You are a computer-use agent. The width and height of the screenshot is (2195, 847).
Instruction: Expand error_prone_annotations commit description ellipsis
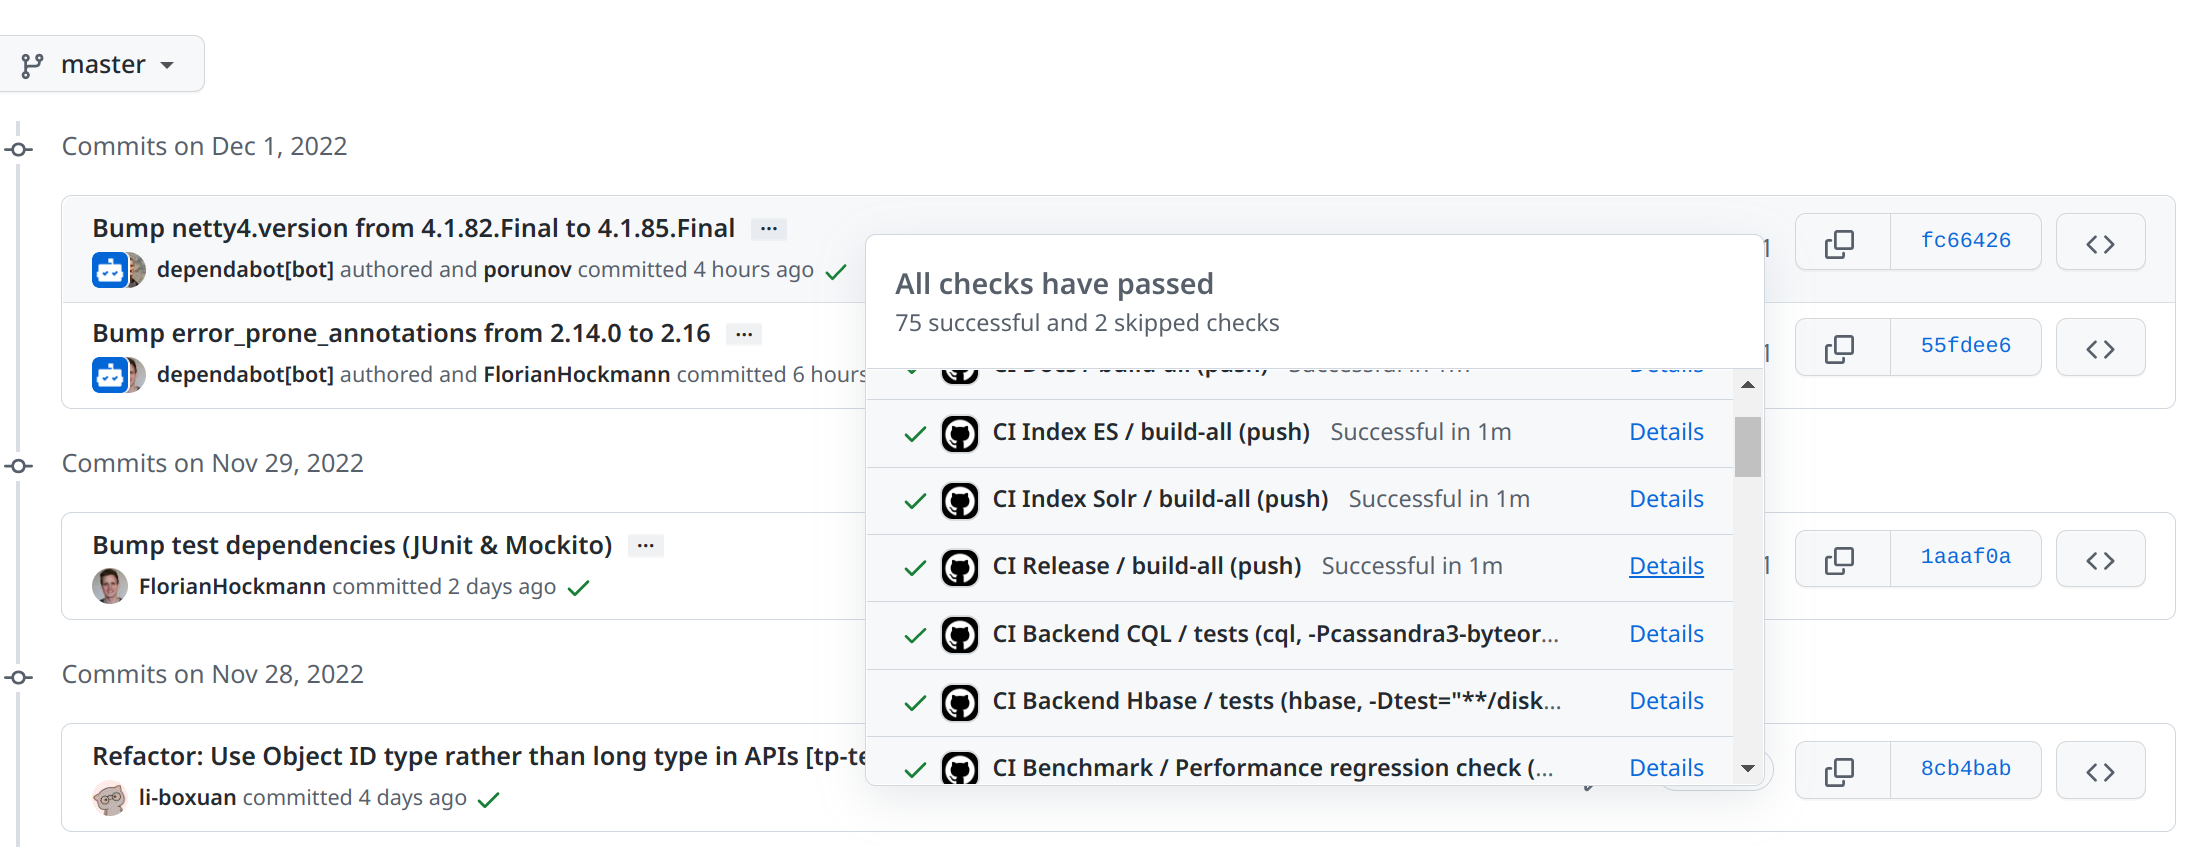coord(744,334)
